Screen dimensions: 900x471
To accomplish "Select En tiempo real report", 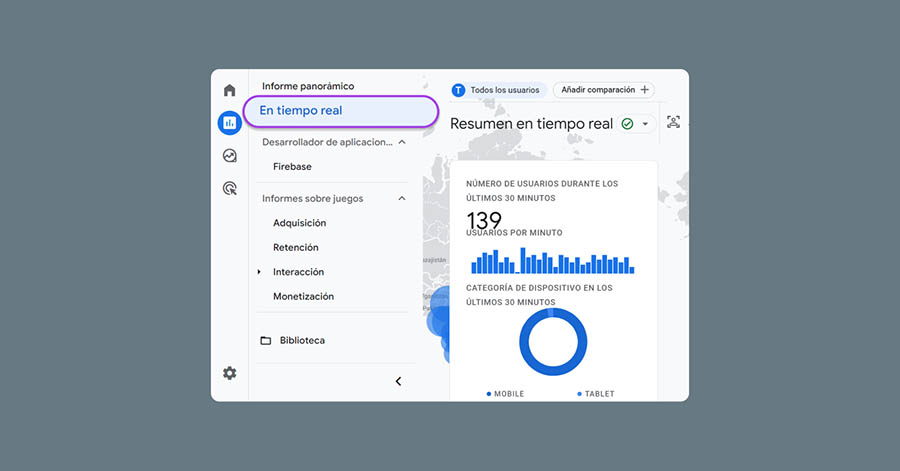I will (301, 111).
